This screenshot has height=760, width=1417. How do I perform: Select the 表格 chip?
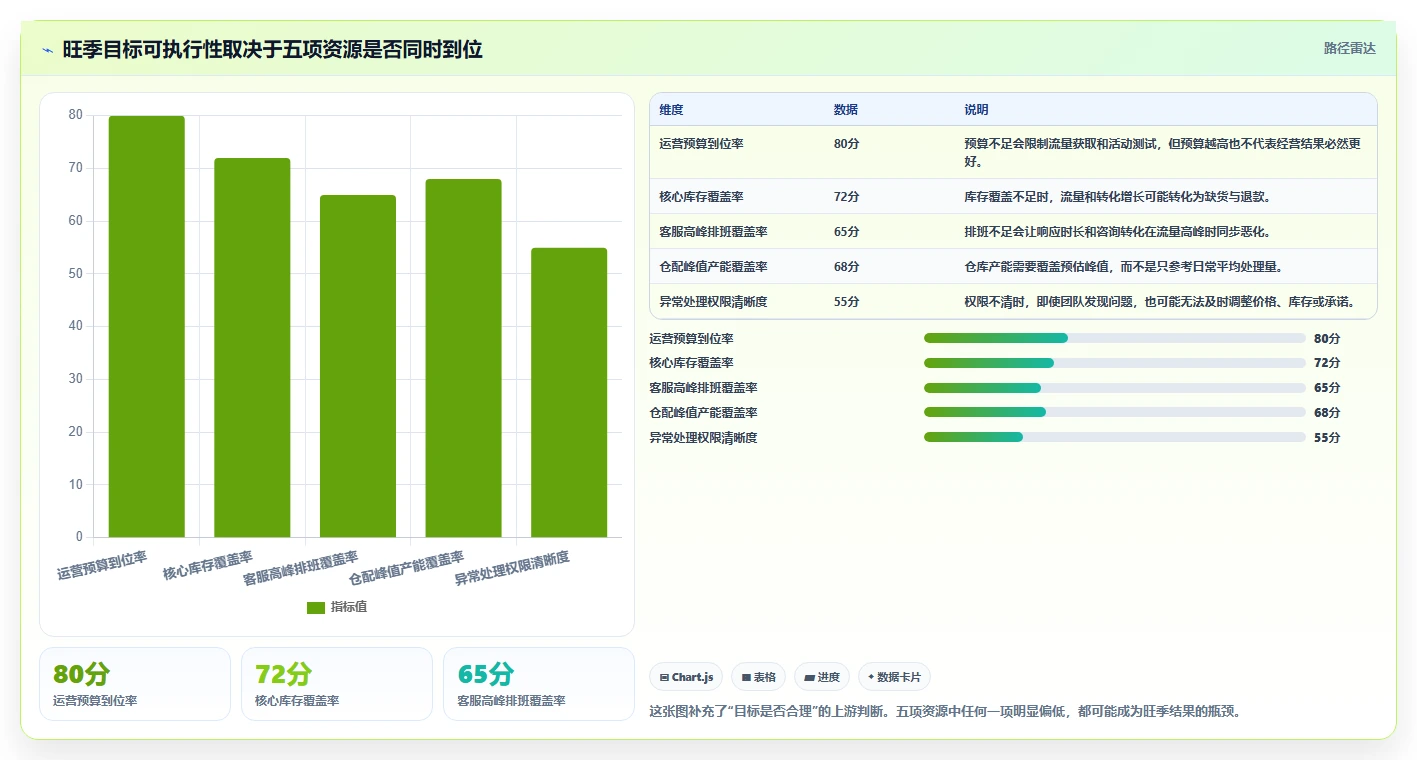[759, 677]
